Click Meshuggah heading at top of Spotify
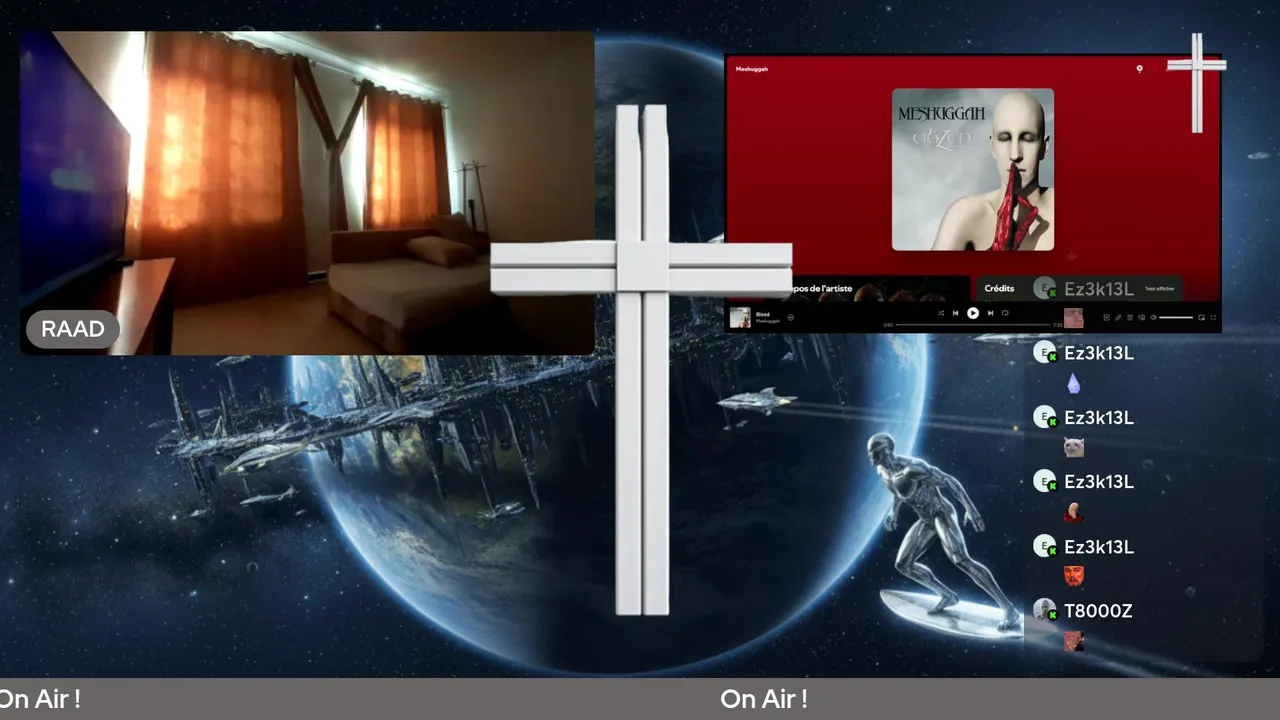This screenshot has width=1280, height=720. coord(752,69)
